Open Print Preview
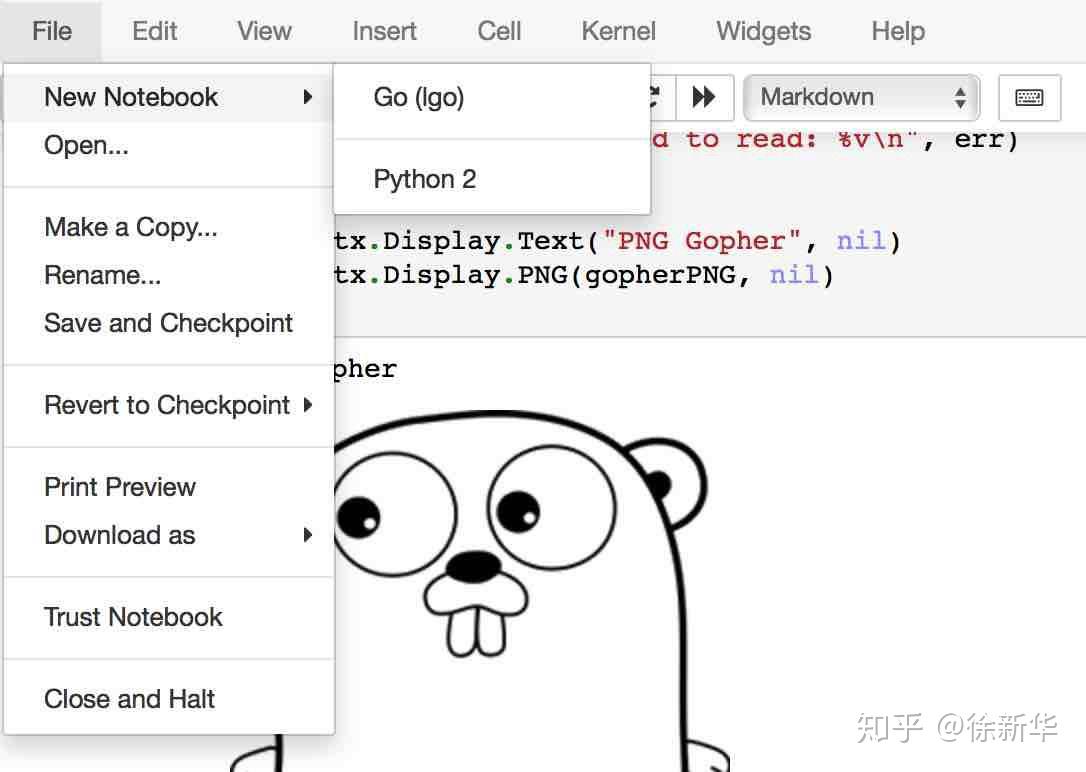Screen dimensions: 1086x772 pyautogui.click(x=119, y=487)
